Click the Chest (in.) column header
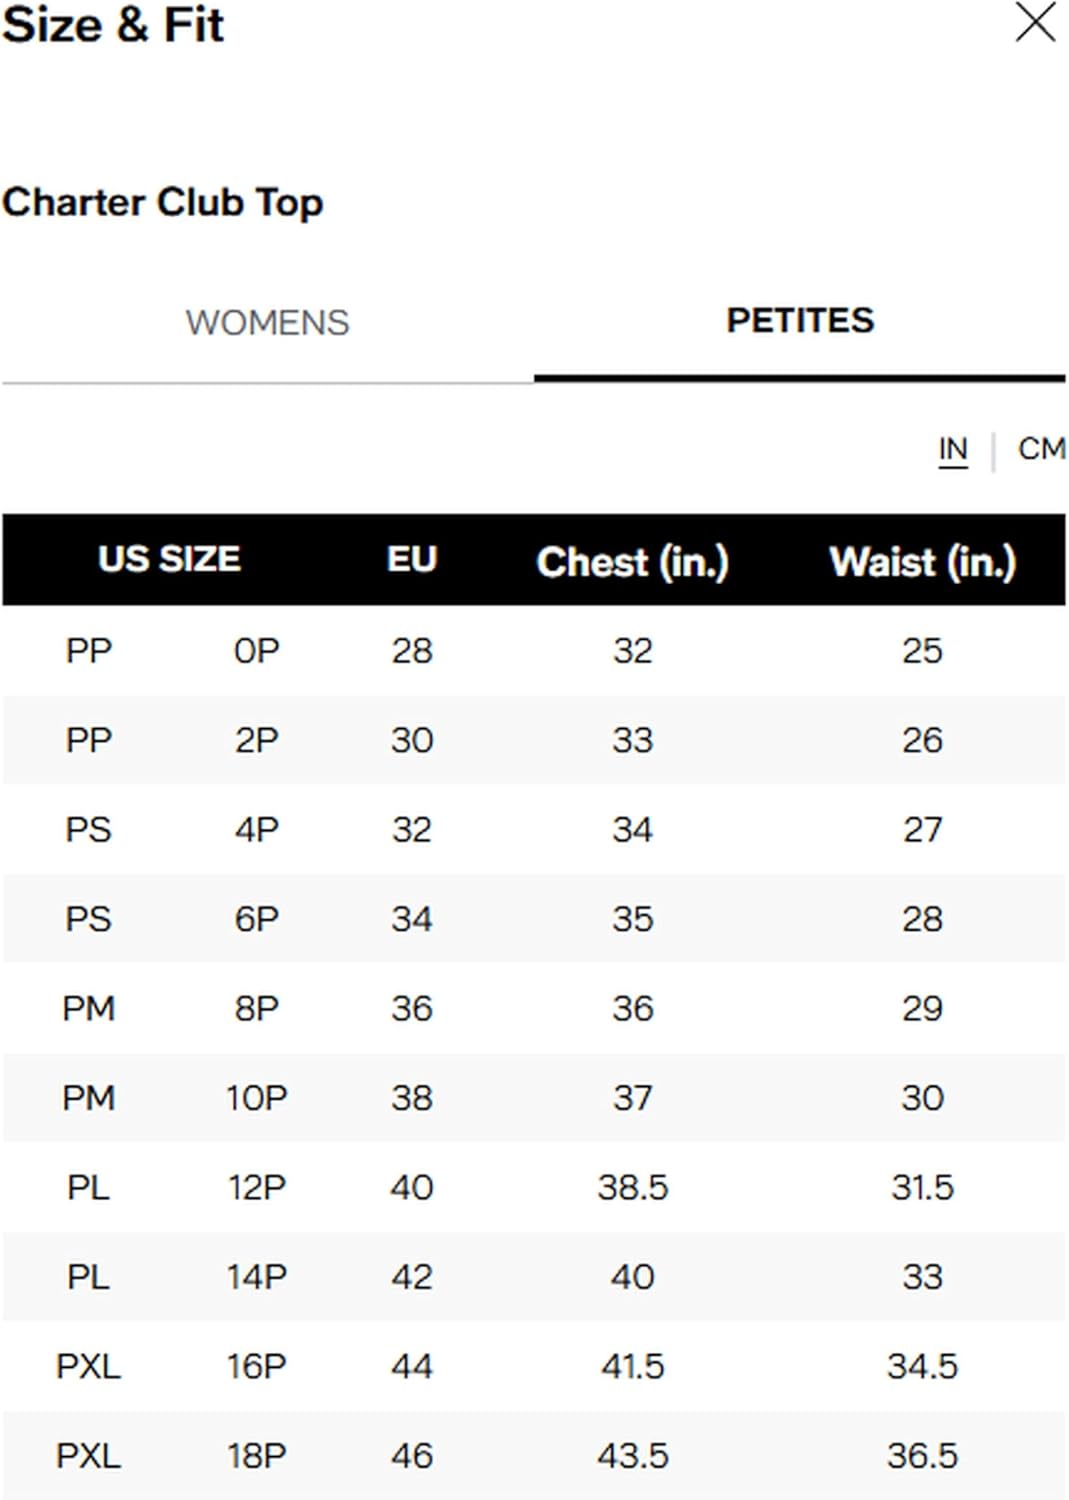Image resolution: width=1069 pixels, height=1500 pixels. click(x=633, y=562)
